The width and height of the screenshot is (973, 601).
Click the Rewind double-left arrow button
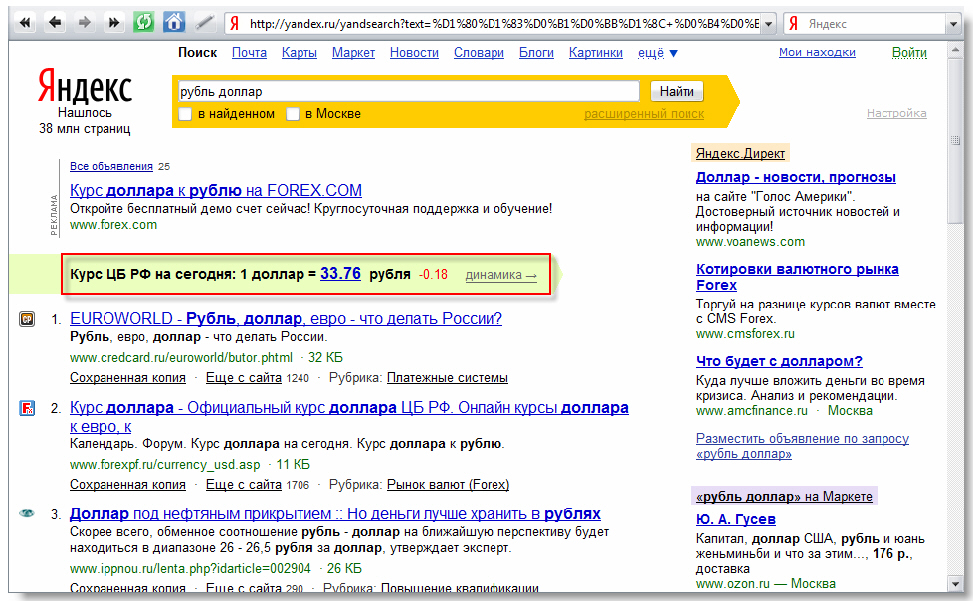coord(26,22)
